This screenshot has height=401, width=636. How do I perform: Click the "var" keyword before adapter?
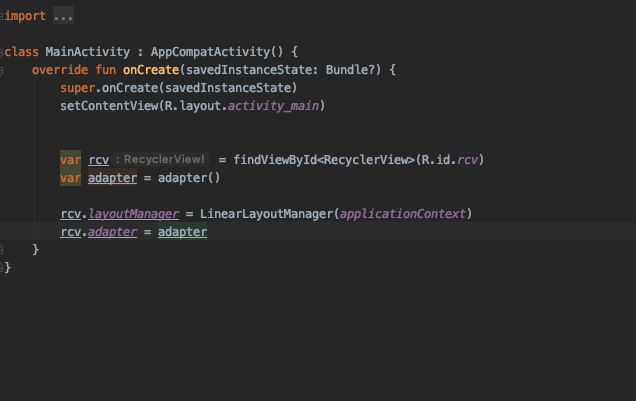click(71, 178)
